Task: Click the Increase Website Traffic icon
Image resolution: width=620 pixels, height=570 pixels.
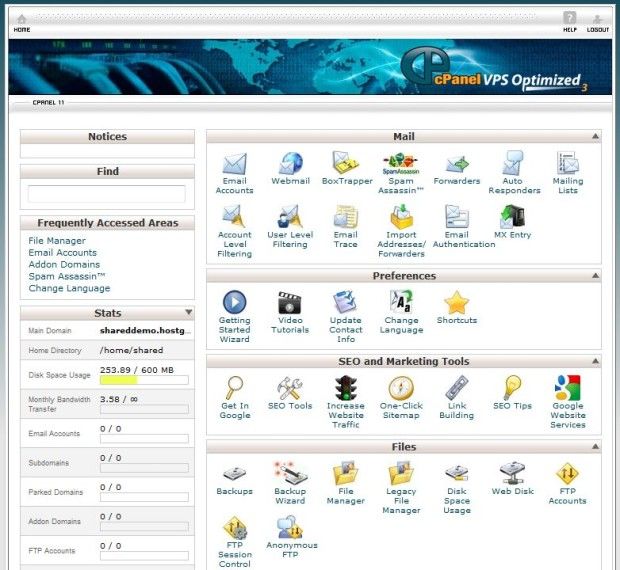Action: click(x=346, y=388)
